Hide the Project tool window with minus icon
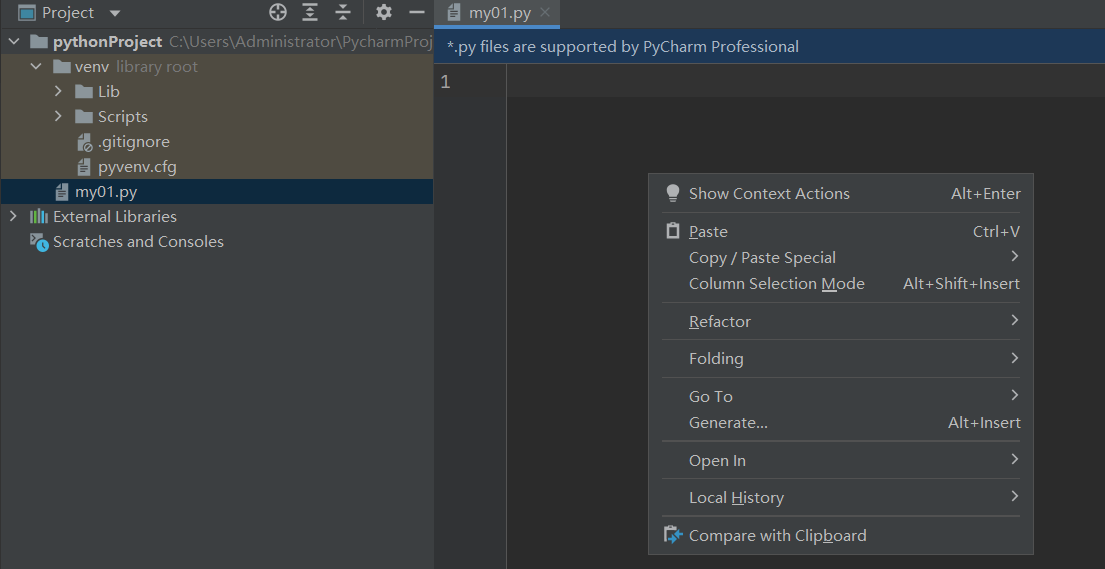Image resolution: width=1105 pixels, height=569 pixels. tap(417, 13)
